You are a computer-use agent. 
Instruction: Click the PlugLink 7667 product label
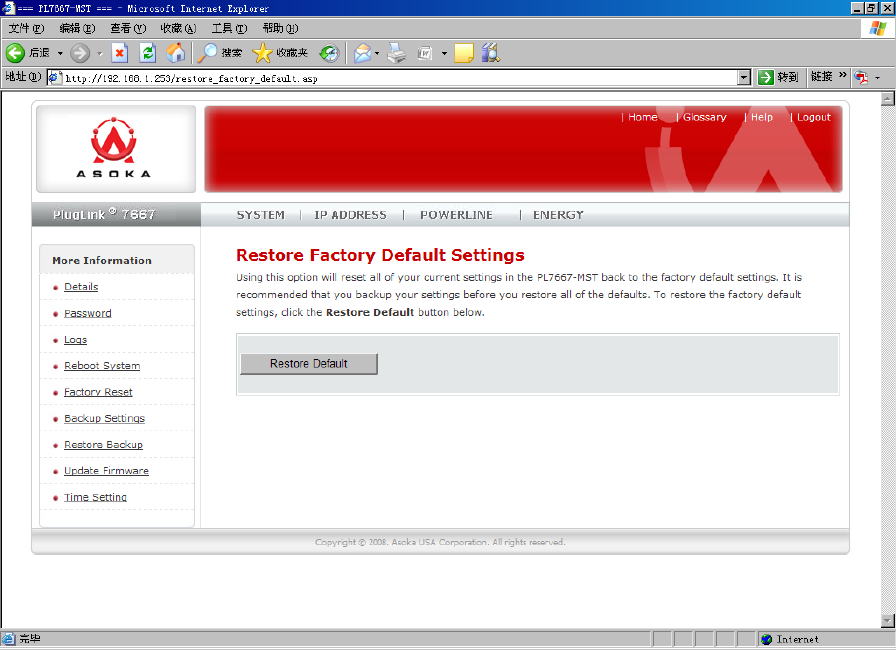pyautogui.click(x=104, y=215)
